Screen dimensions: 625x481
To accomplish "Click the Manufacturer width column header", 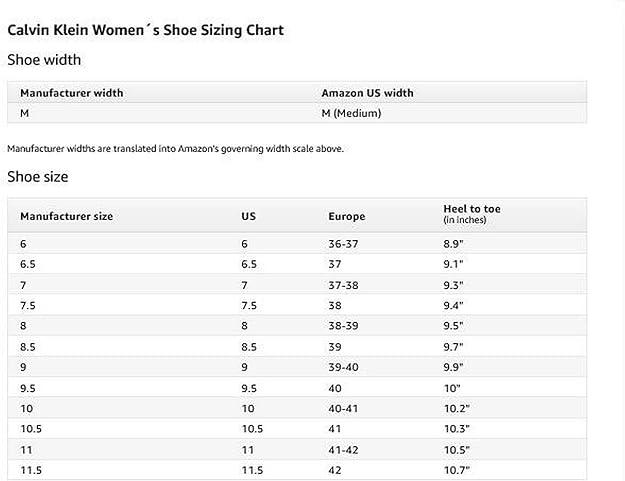I will 71,93.
